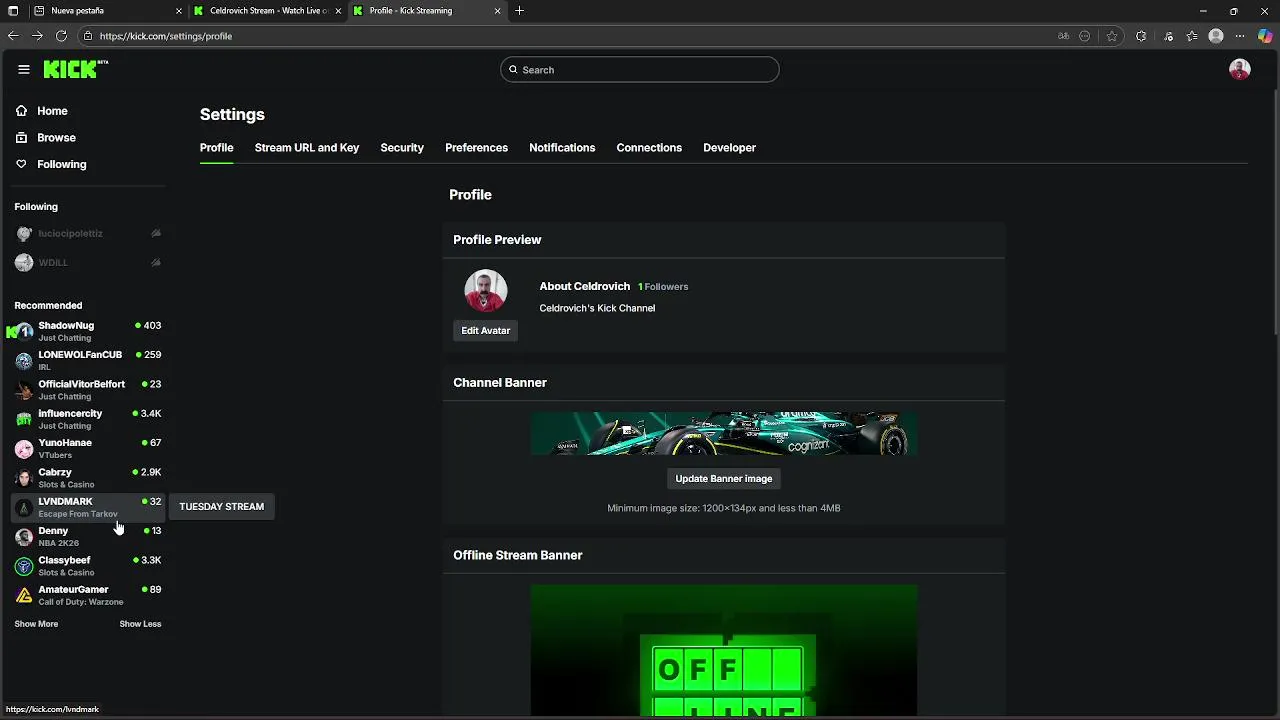
Task: Go back with the browser back arrow
Action: coord(13,36)
